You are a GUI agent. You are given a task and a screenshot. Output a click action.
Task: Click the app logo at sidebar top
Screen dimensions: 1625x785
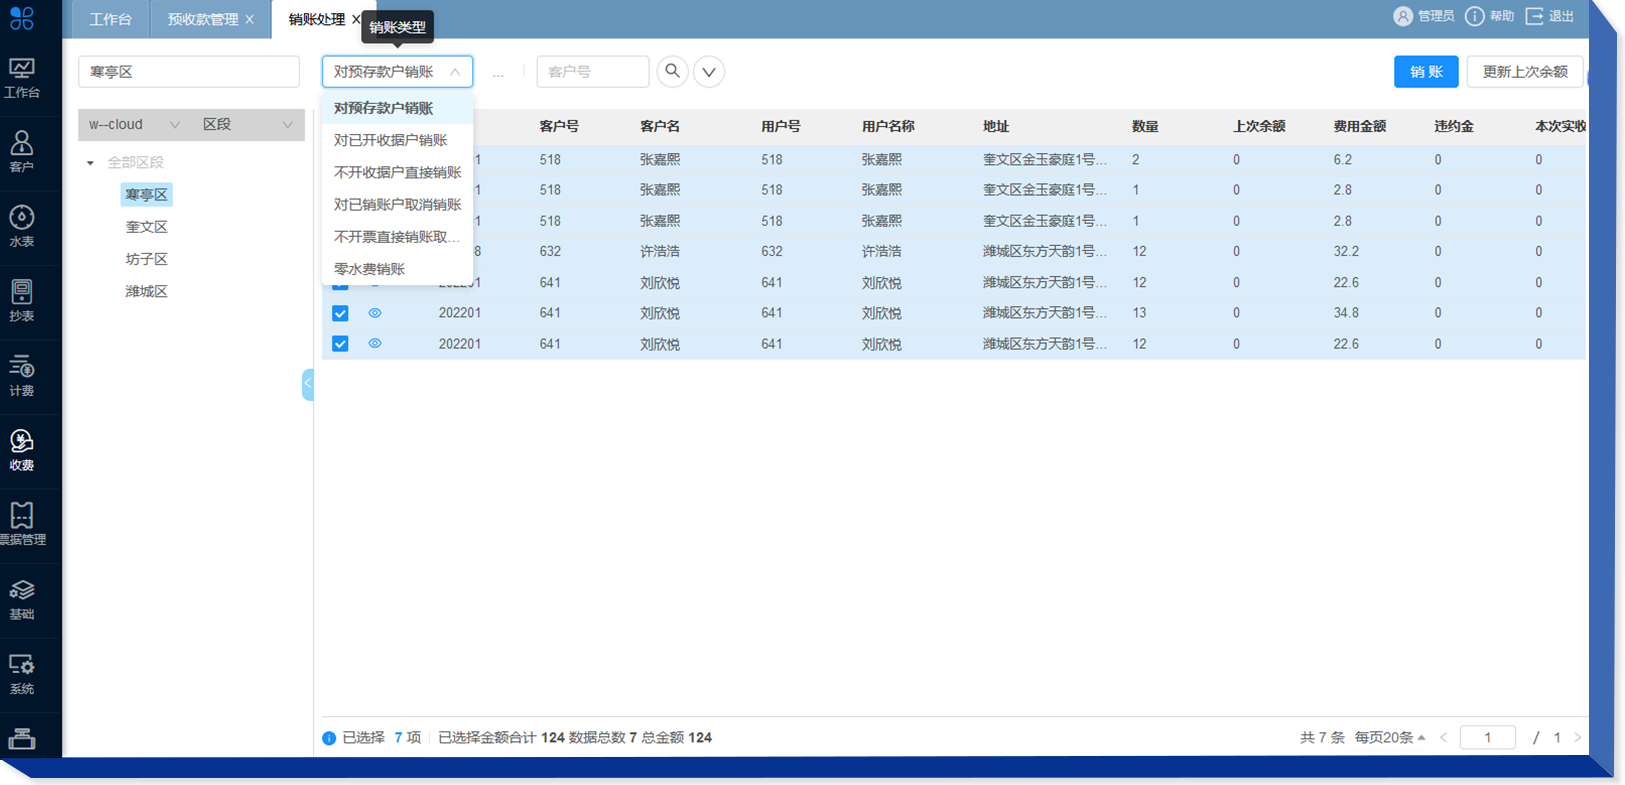21,18
